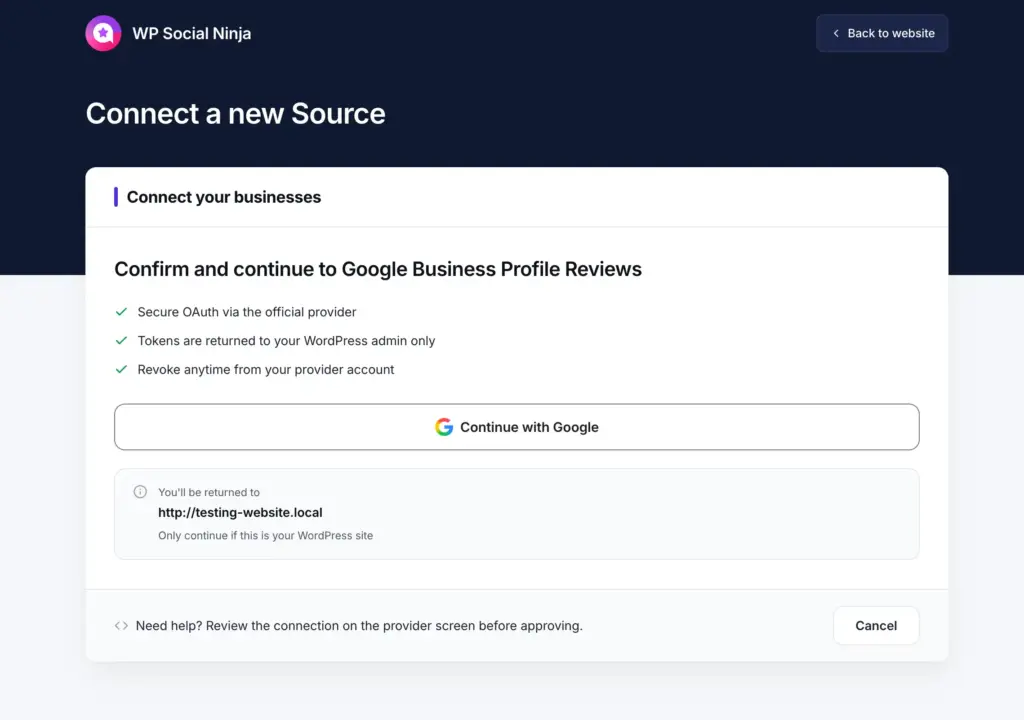Cancel the source connection
The height and width of the screenshot is (720, 1024).
click(x=876, y=625)
